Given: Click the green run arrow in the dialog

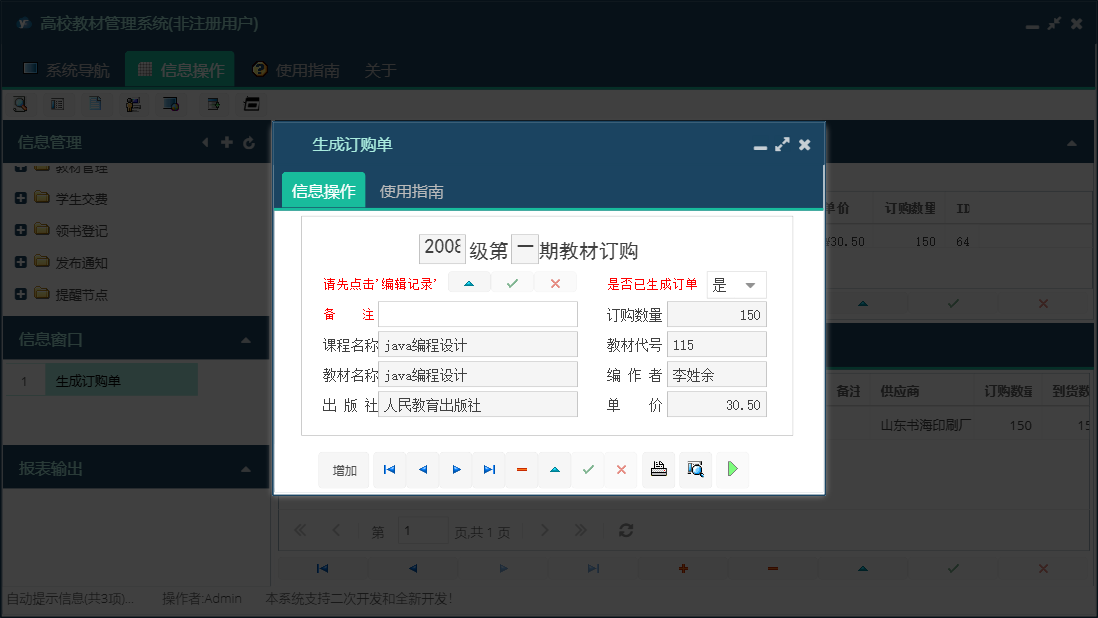Looking at the screenshot, I should click(732, 469).
